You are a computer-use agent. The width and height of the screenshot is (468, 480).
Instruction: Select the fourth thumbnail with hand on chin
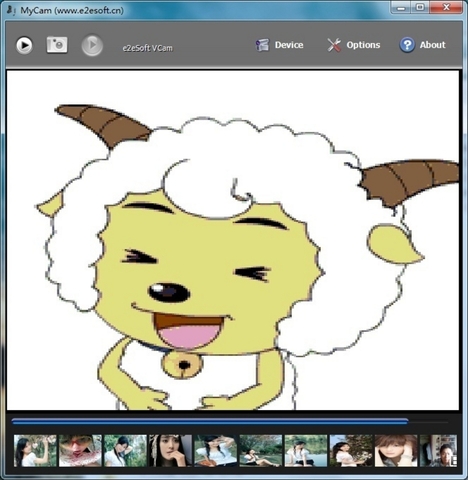point(171,450)
